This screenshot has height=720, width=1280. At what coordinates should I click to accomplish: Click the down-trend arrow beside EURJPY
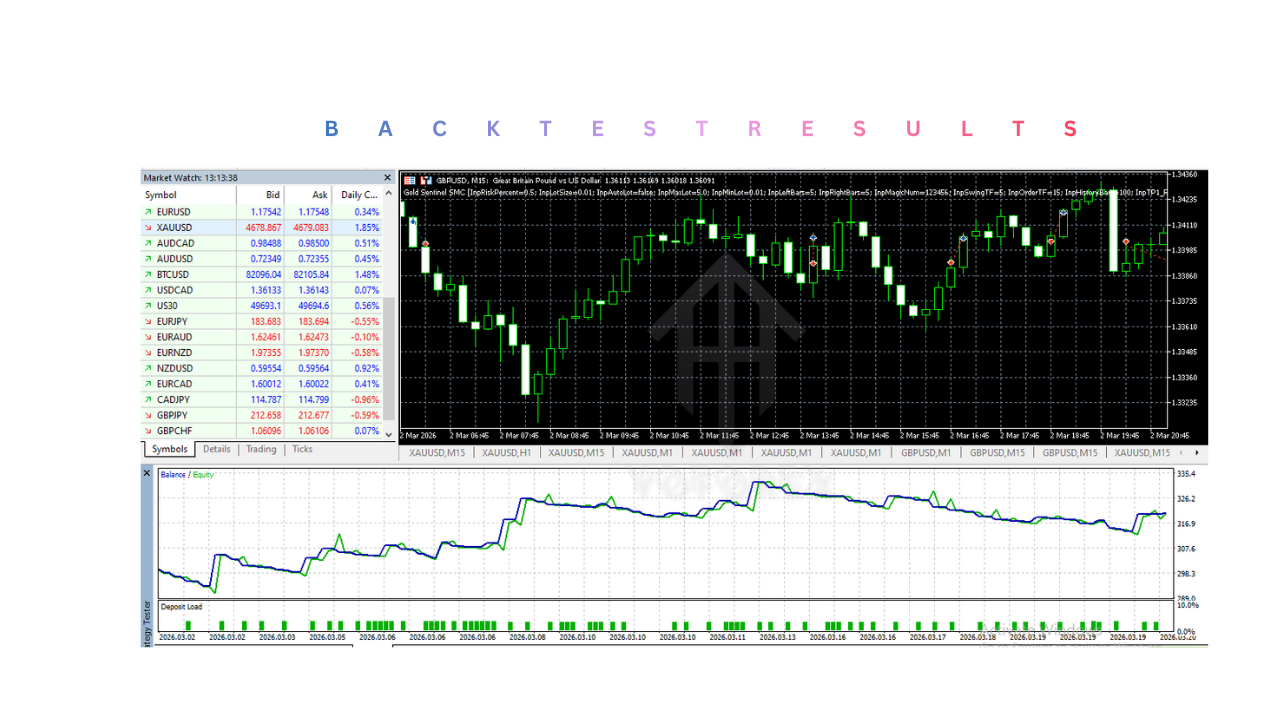[149, 321]
